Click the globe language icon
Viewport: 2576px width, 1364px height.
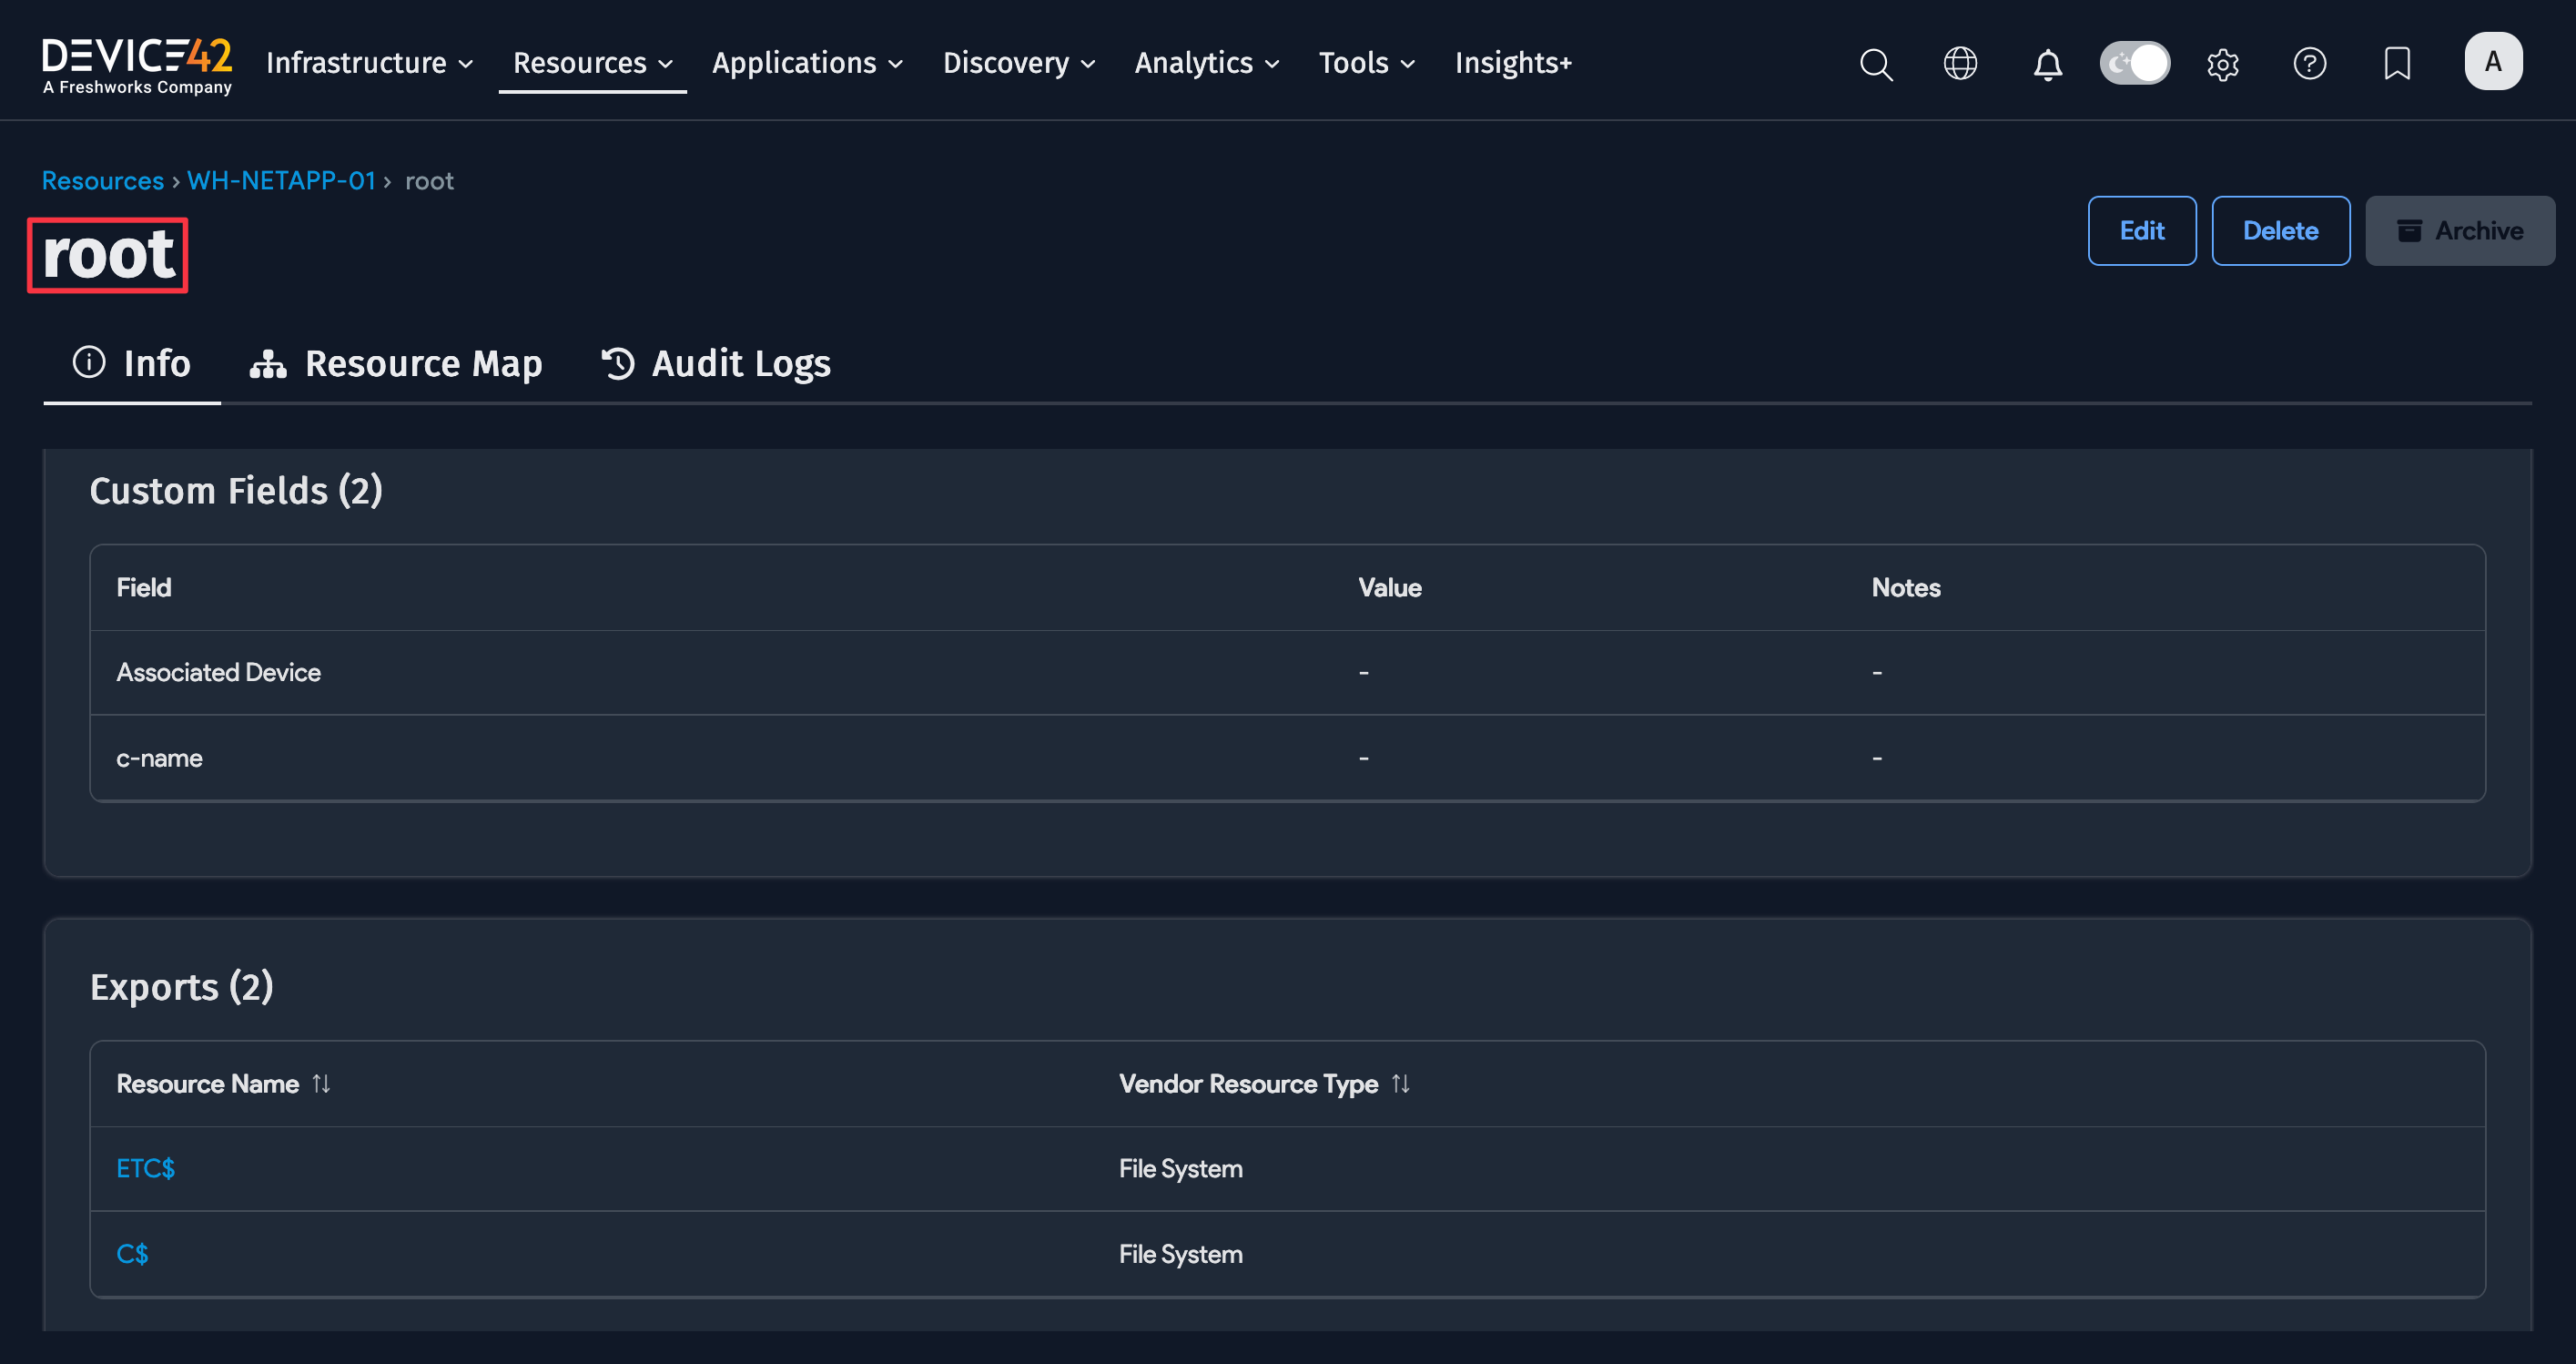pyautogui.click(x=1960, y=64)
